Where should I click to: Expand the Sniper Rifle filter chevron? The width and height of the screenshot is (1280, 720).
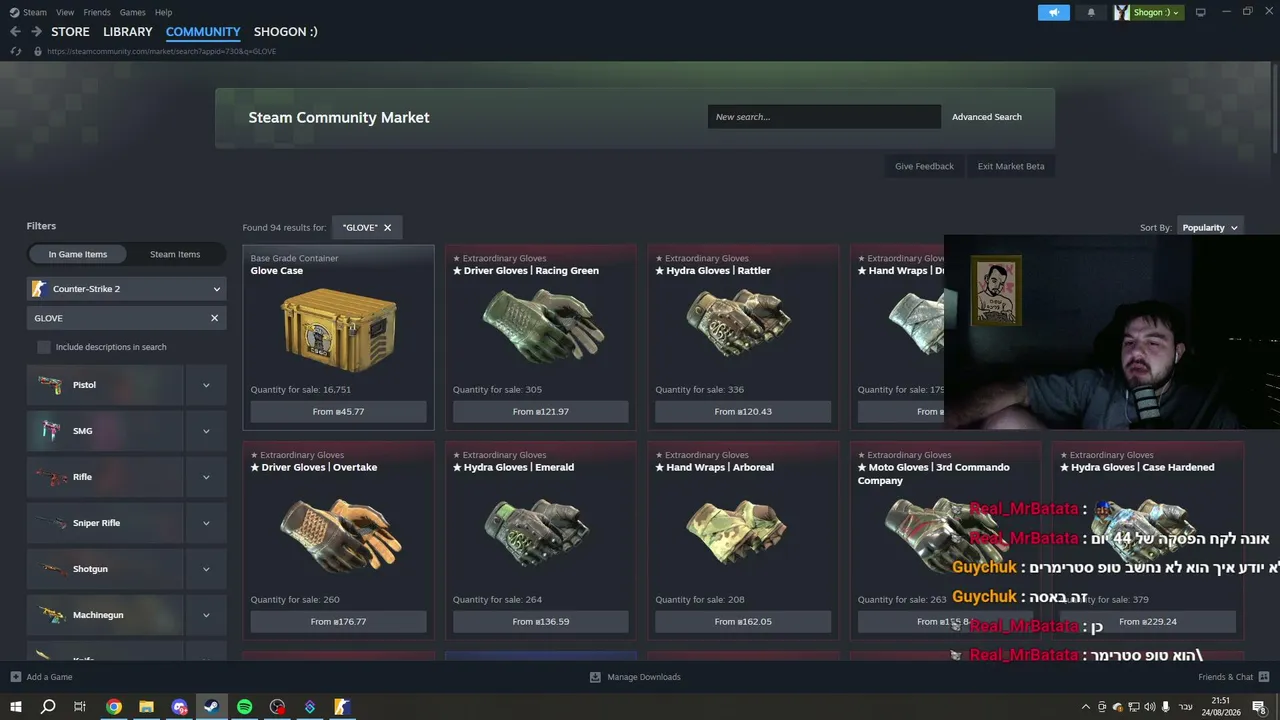[x=206, y=523]
